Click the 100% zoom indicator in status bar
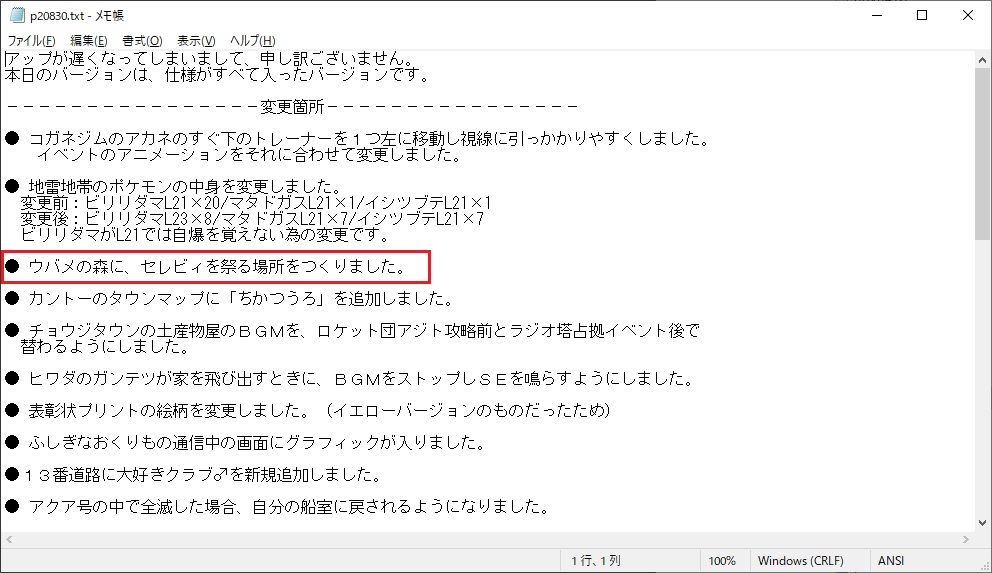Screen dimensions: 992x573 pyautogui.click(x=722, y=561)
